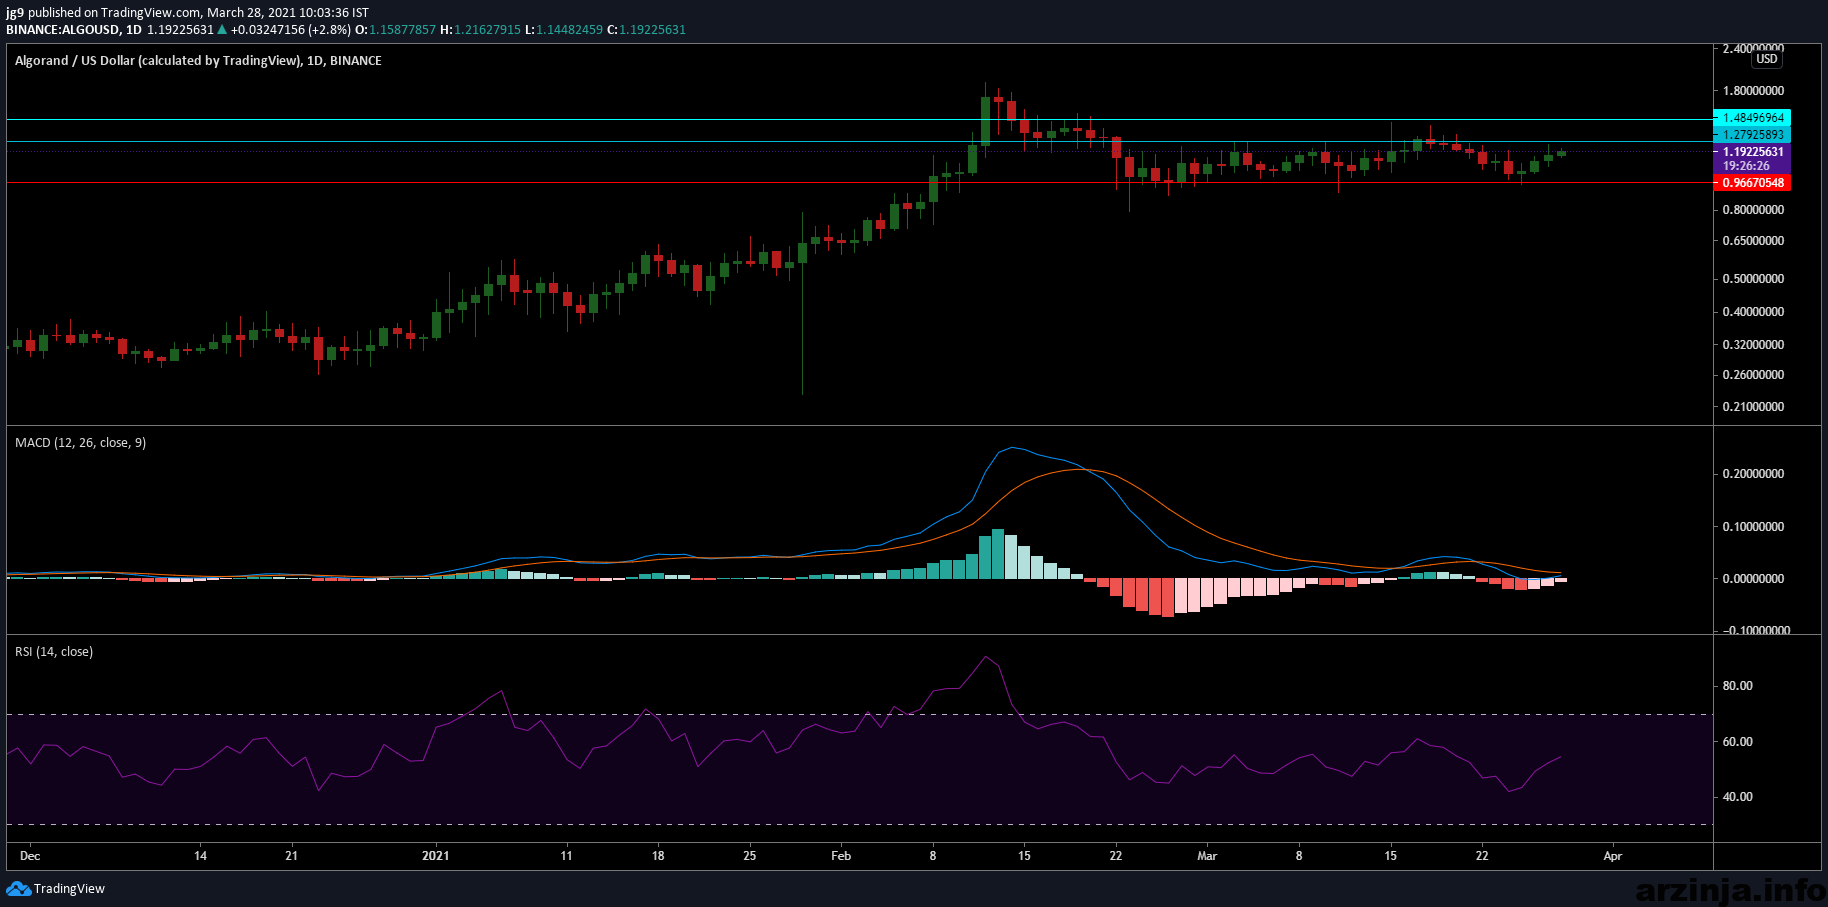Viewport: 1828px width, 907px height.
Task: Click the purple 1.19225631 current price label
Action: 1752,152
